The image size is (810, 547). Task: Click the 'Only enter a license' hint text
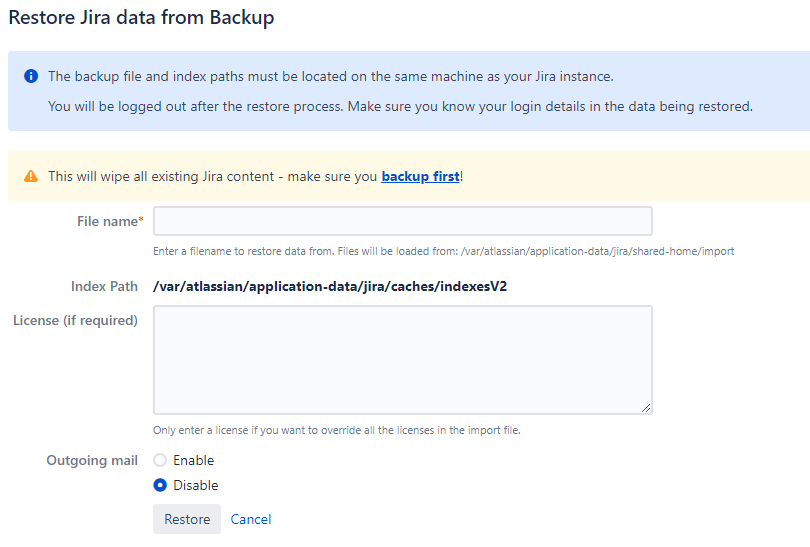337,430
